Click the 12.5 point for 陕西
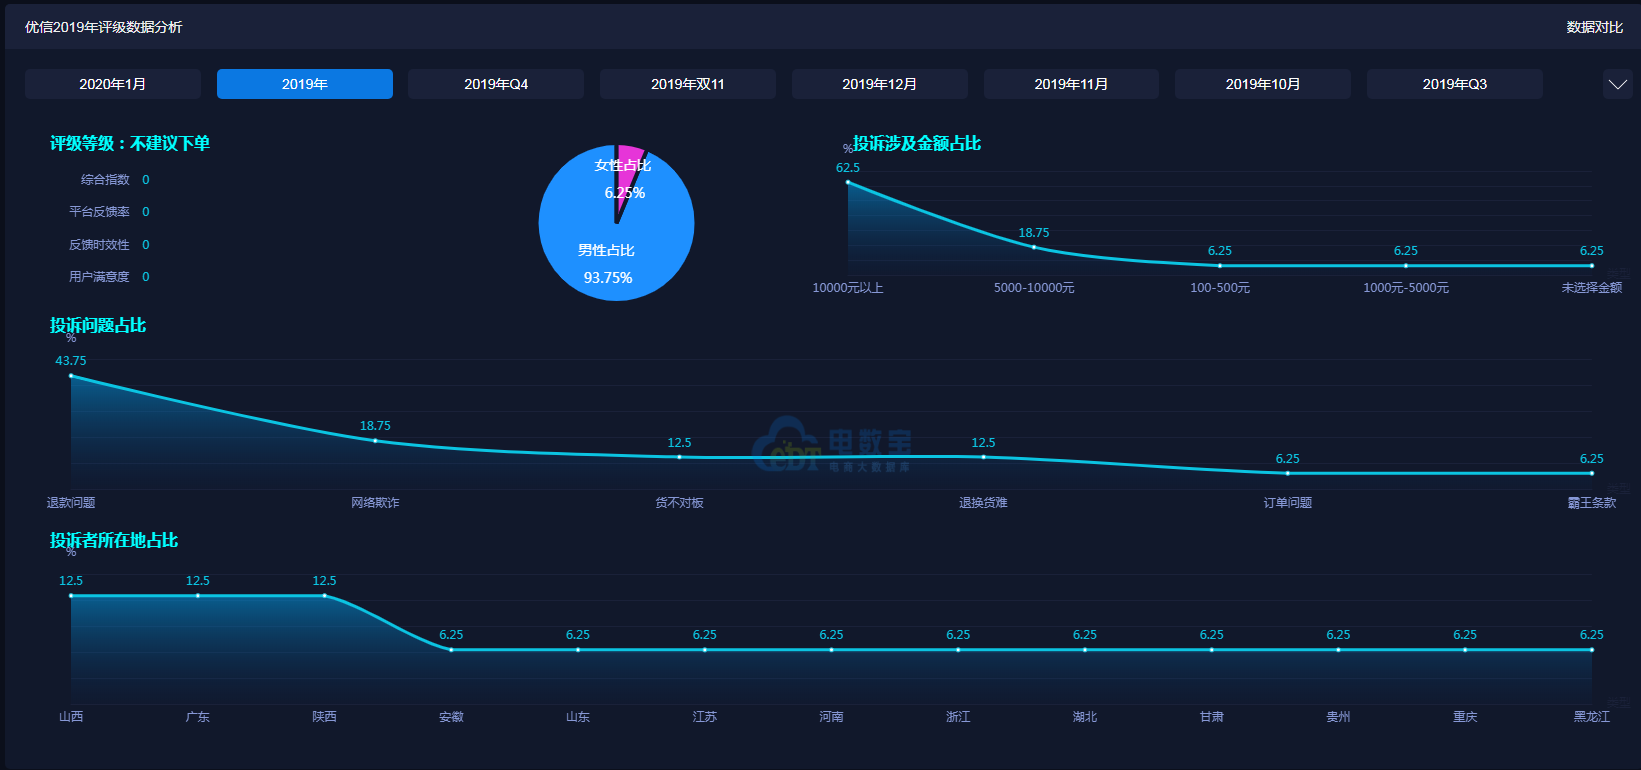 325,595
